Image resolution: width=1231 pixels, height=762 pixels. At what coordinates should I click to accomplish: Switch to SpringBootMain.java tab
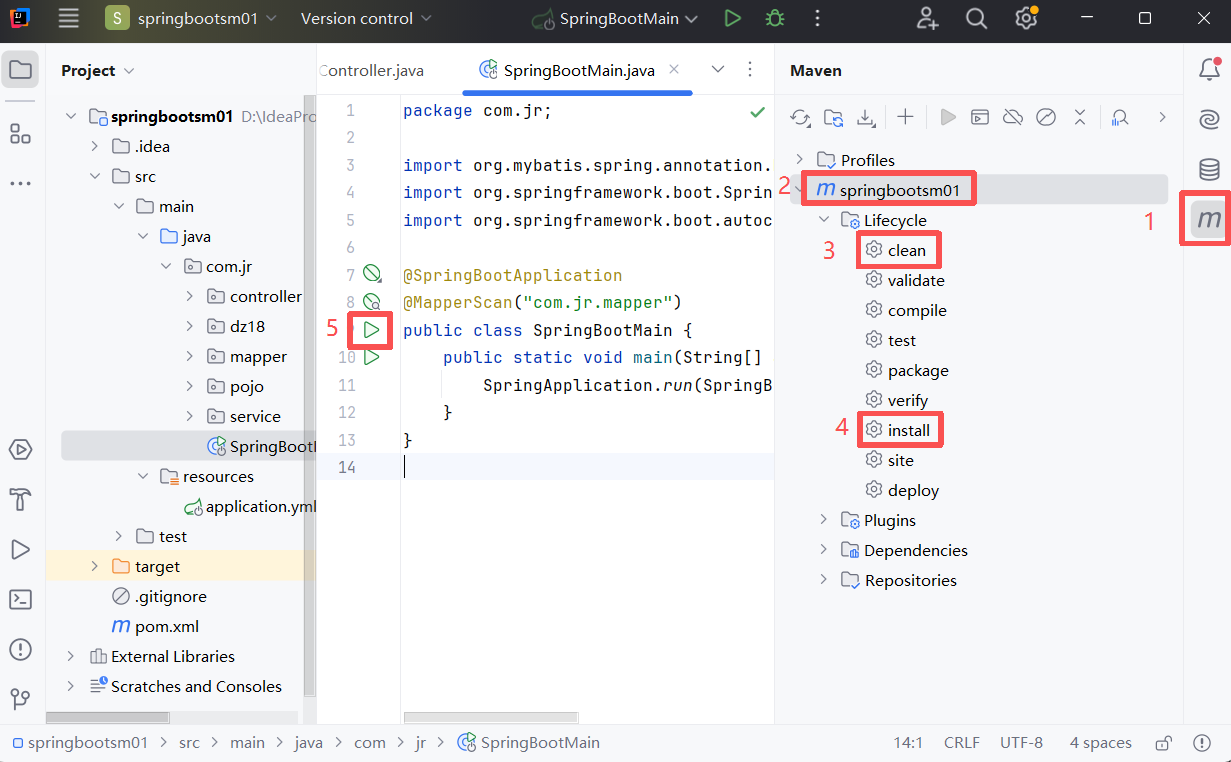pyautogui.click(x=579, y=70)
